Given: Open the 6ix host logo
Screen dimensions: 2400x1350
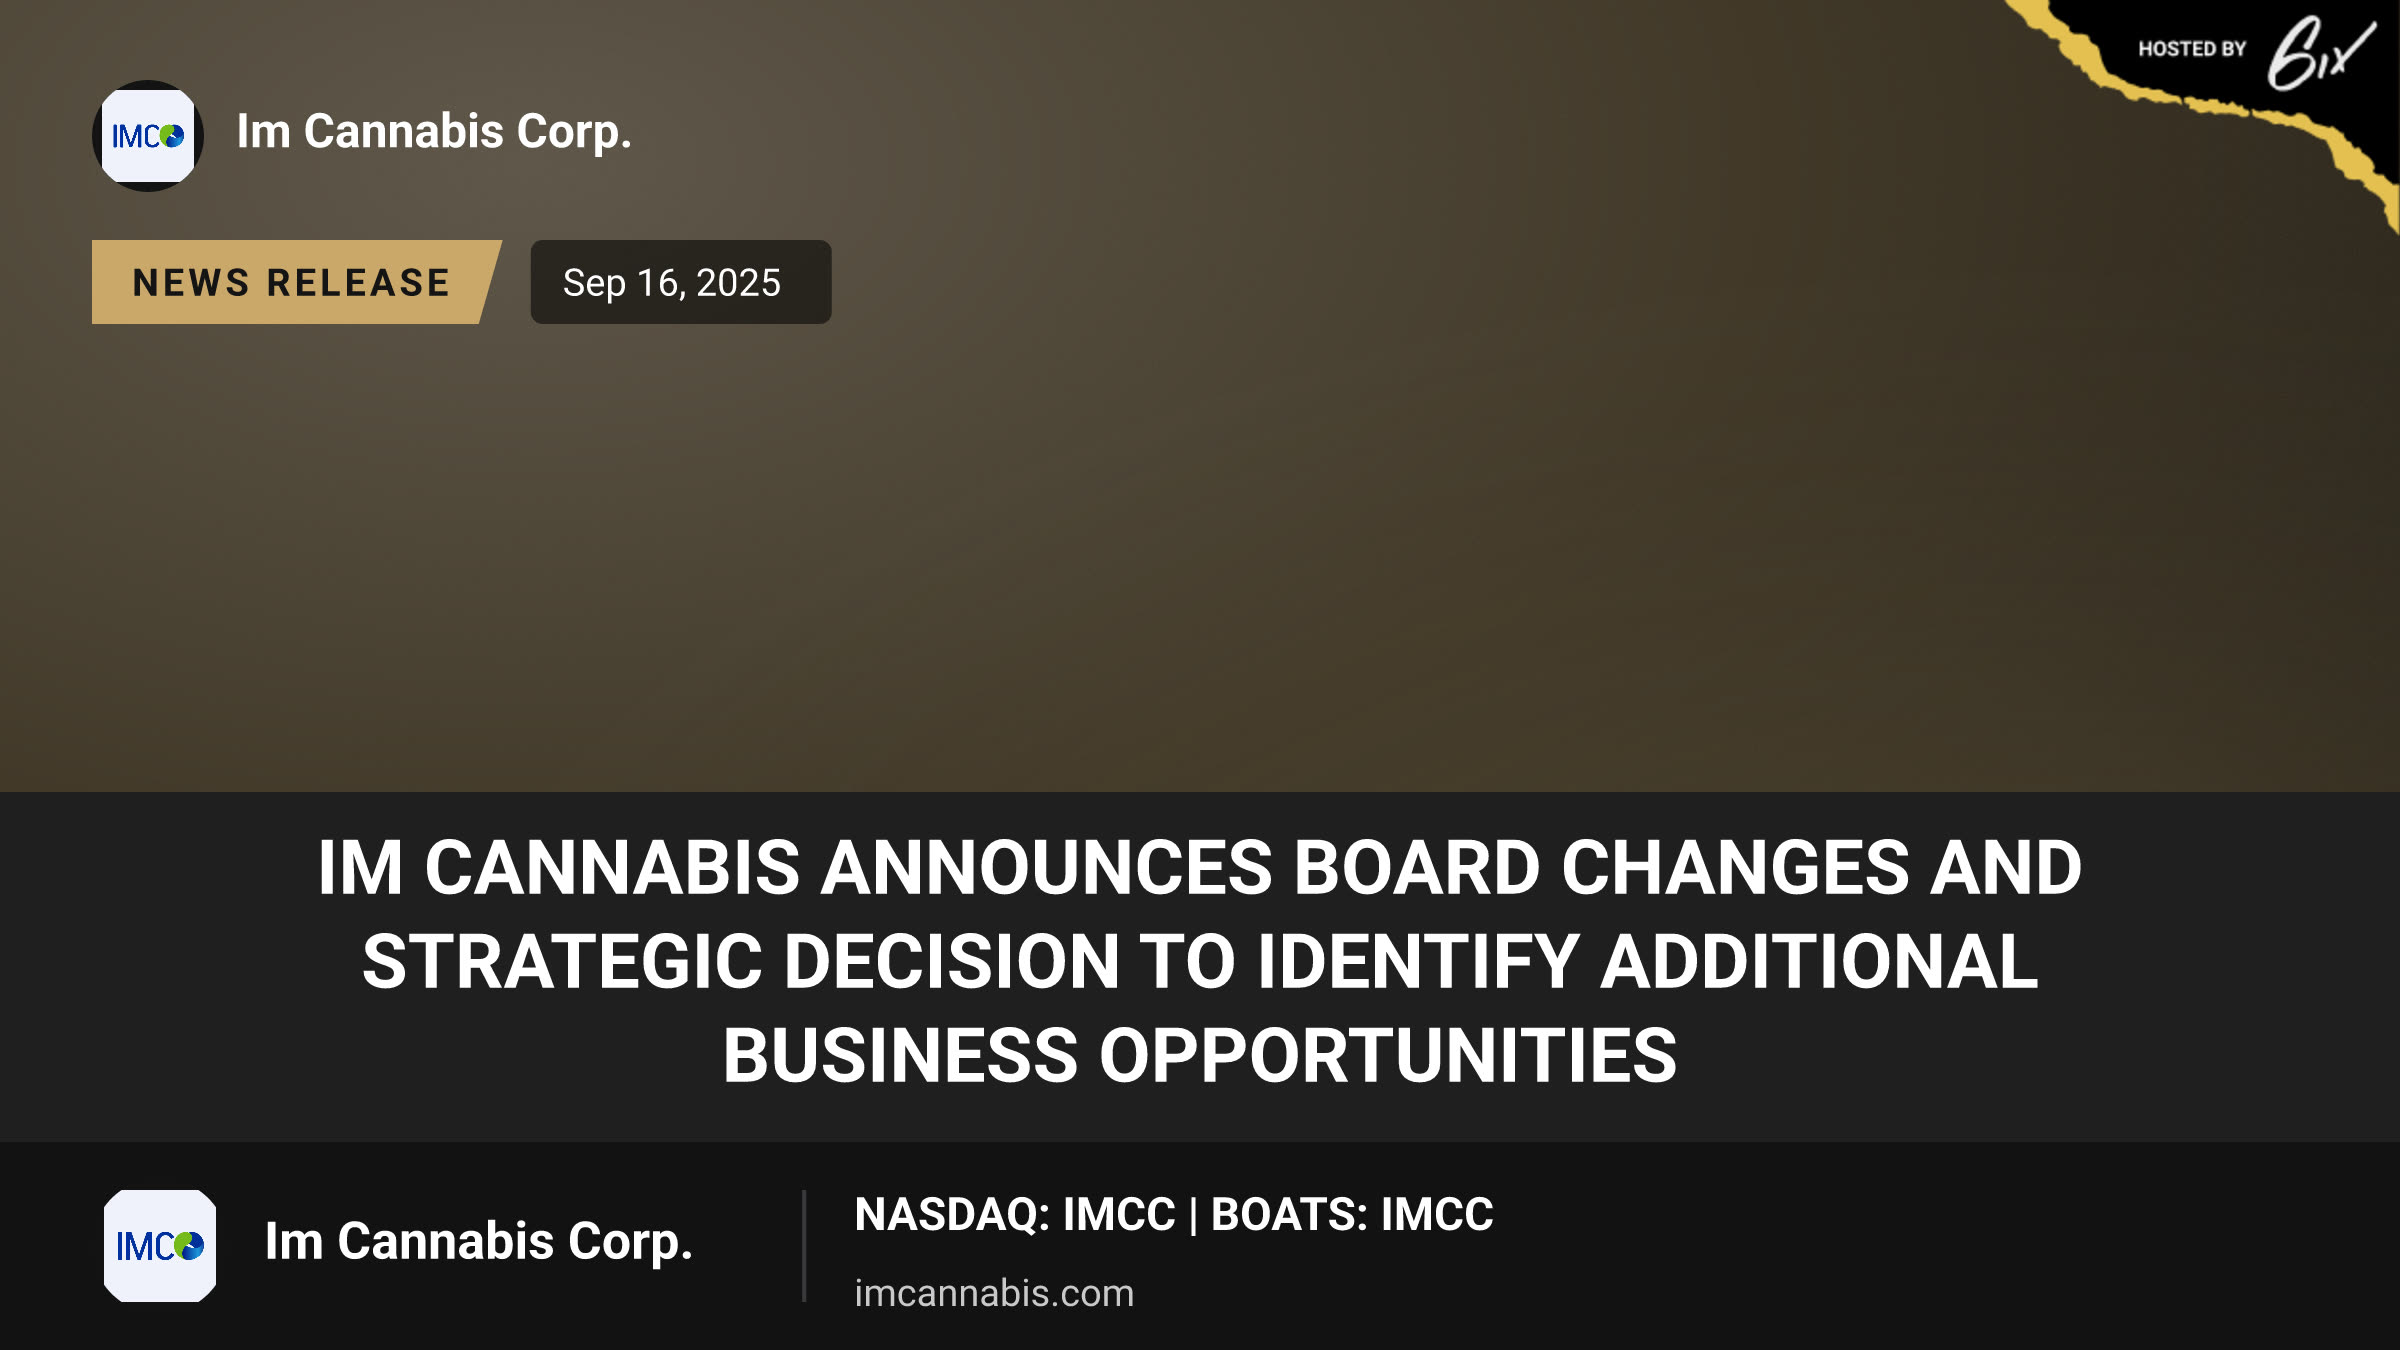Looking at the screenshot, I should click(2320, 54).
